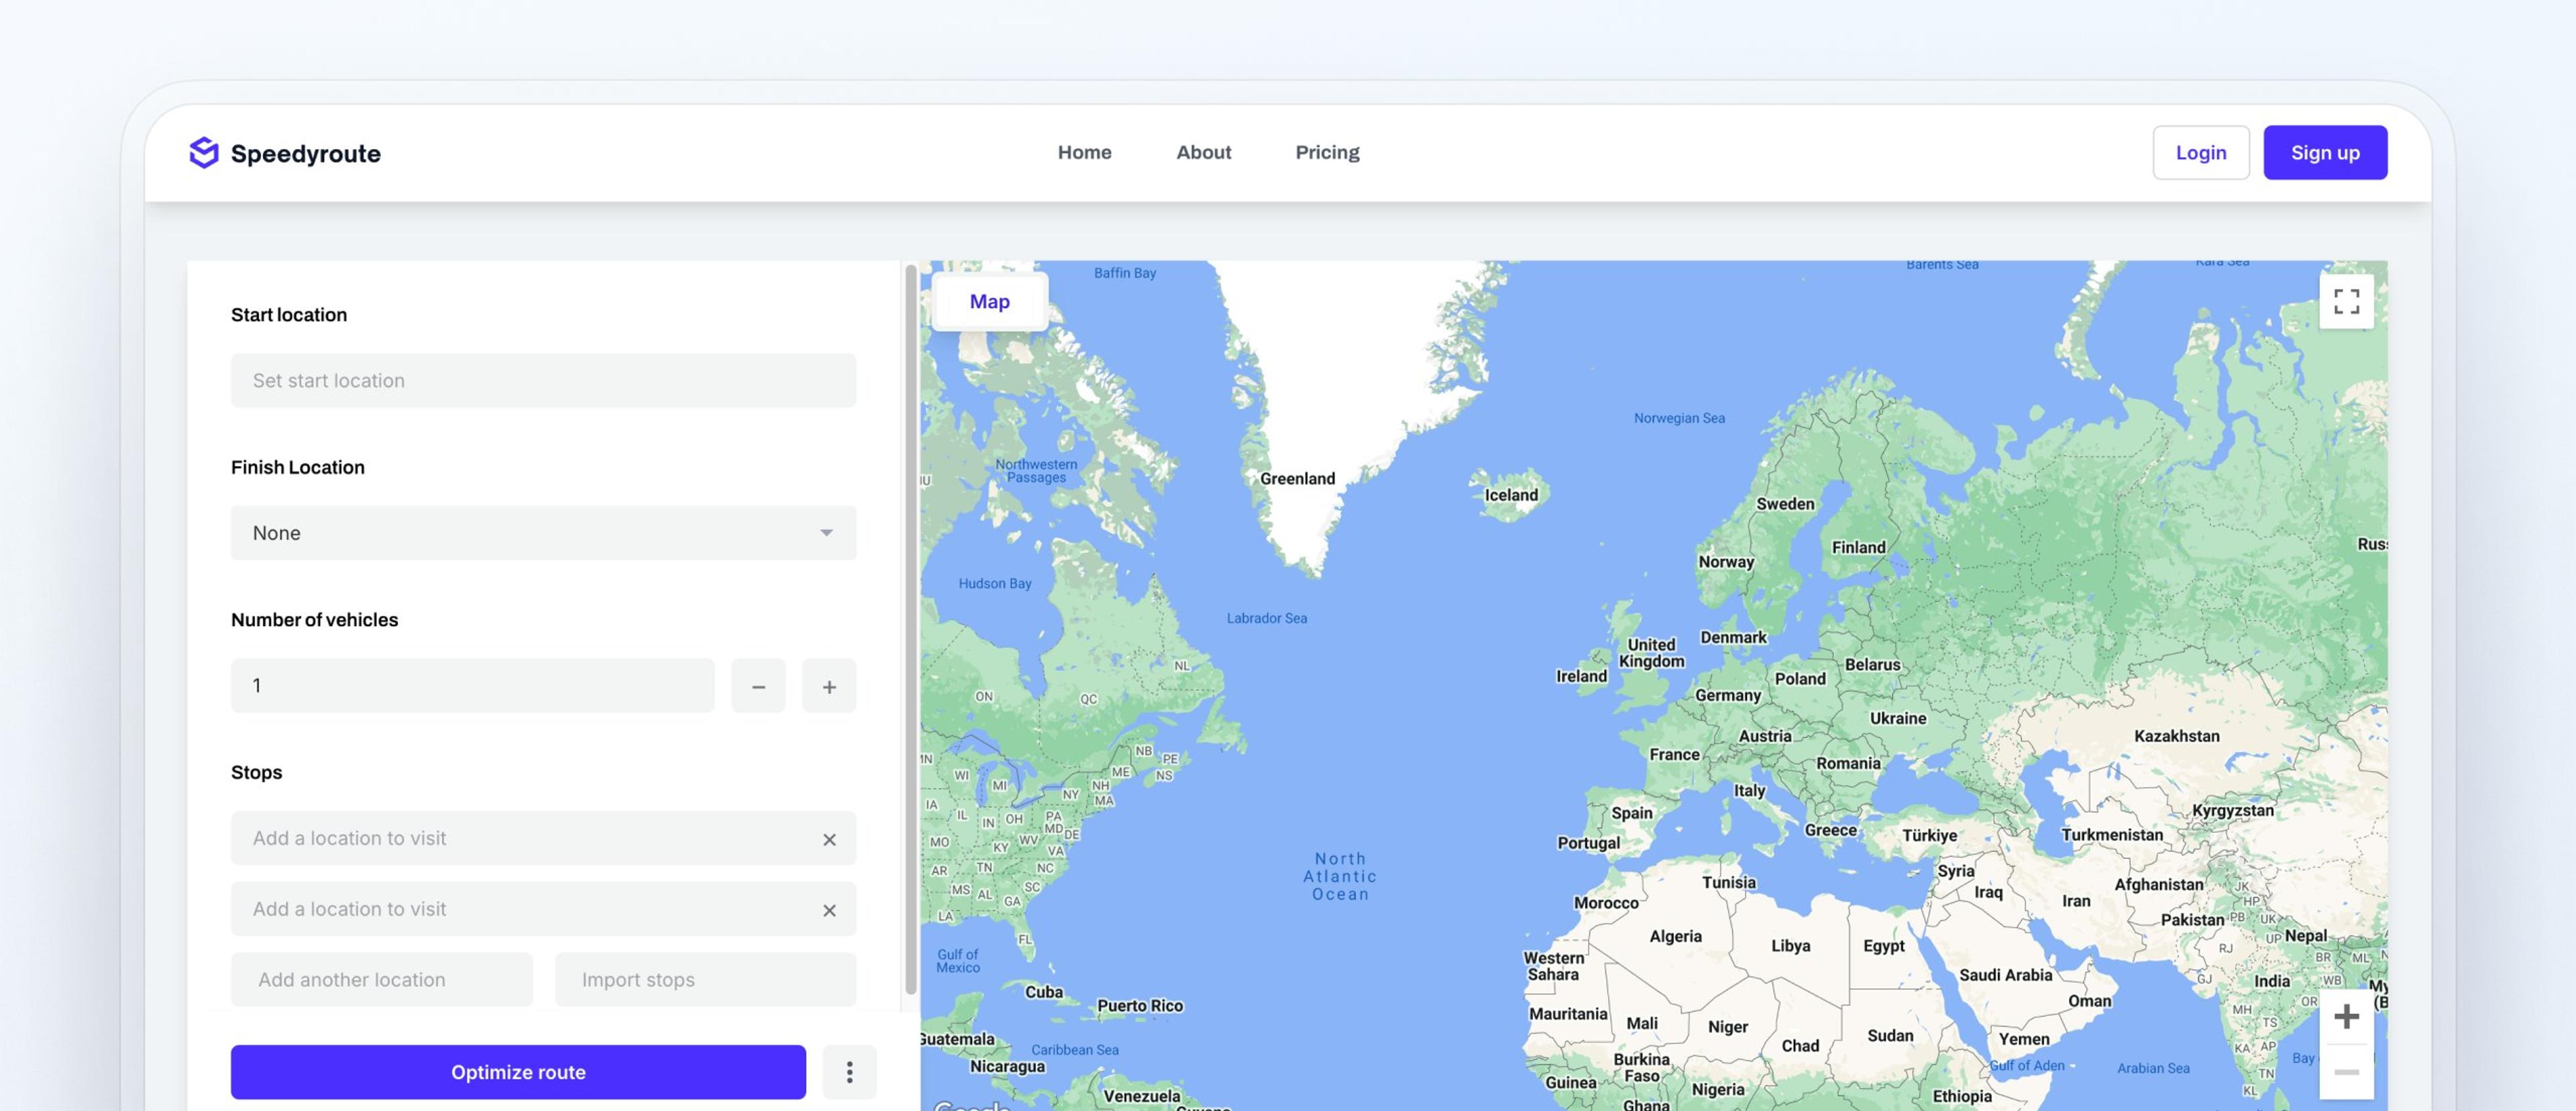Click the Sign up button
This screenshot has width=2576, height=1111.
(x=2325, y=152)
